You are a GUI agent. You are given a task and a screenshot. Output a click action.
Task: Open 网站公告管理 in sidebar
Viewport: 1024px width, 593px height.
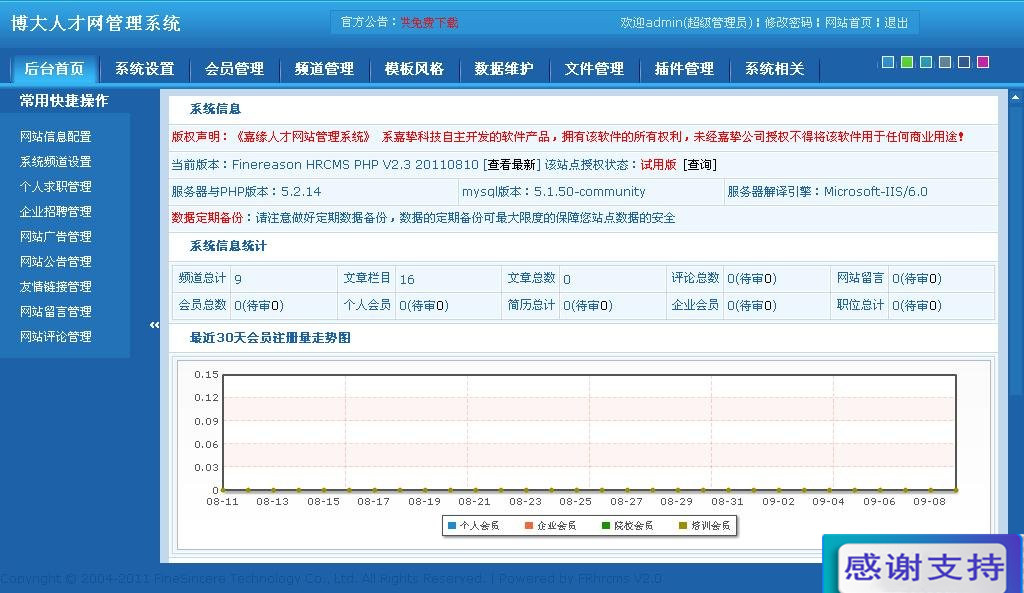coord(56,261)
